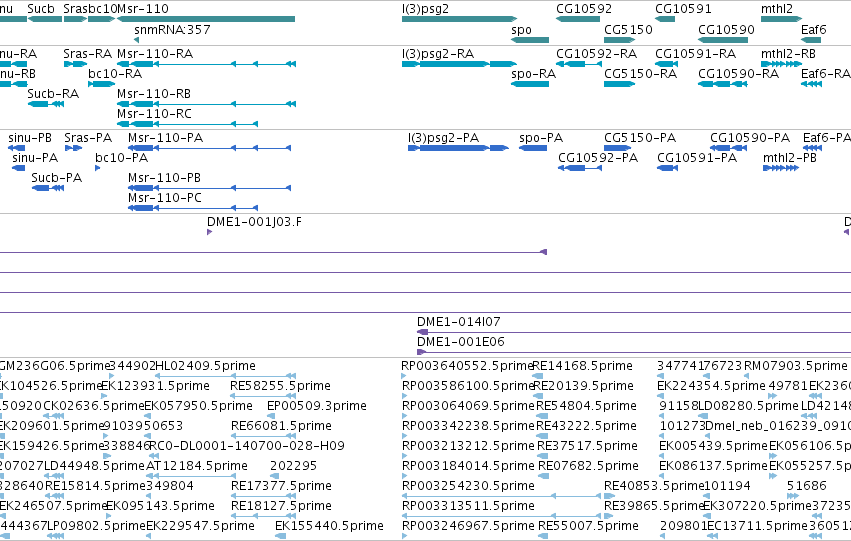Click the CG10591 gene label
851x541 pixels.
[683, 9]
